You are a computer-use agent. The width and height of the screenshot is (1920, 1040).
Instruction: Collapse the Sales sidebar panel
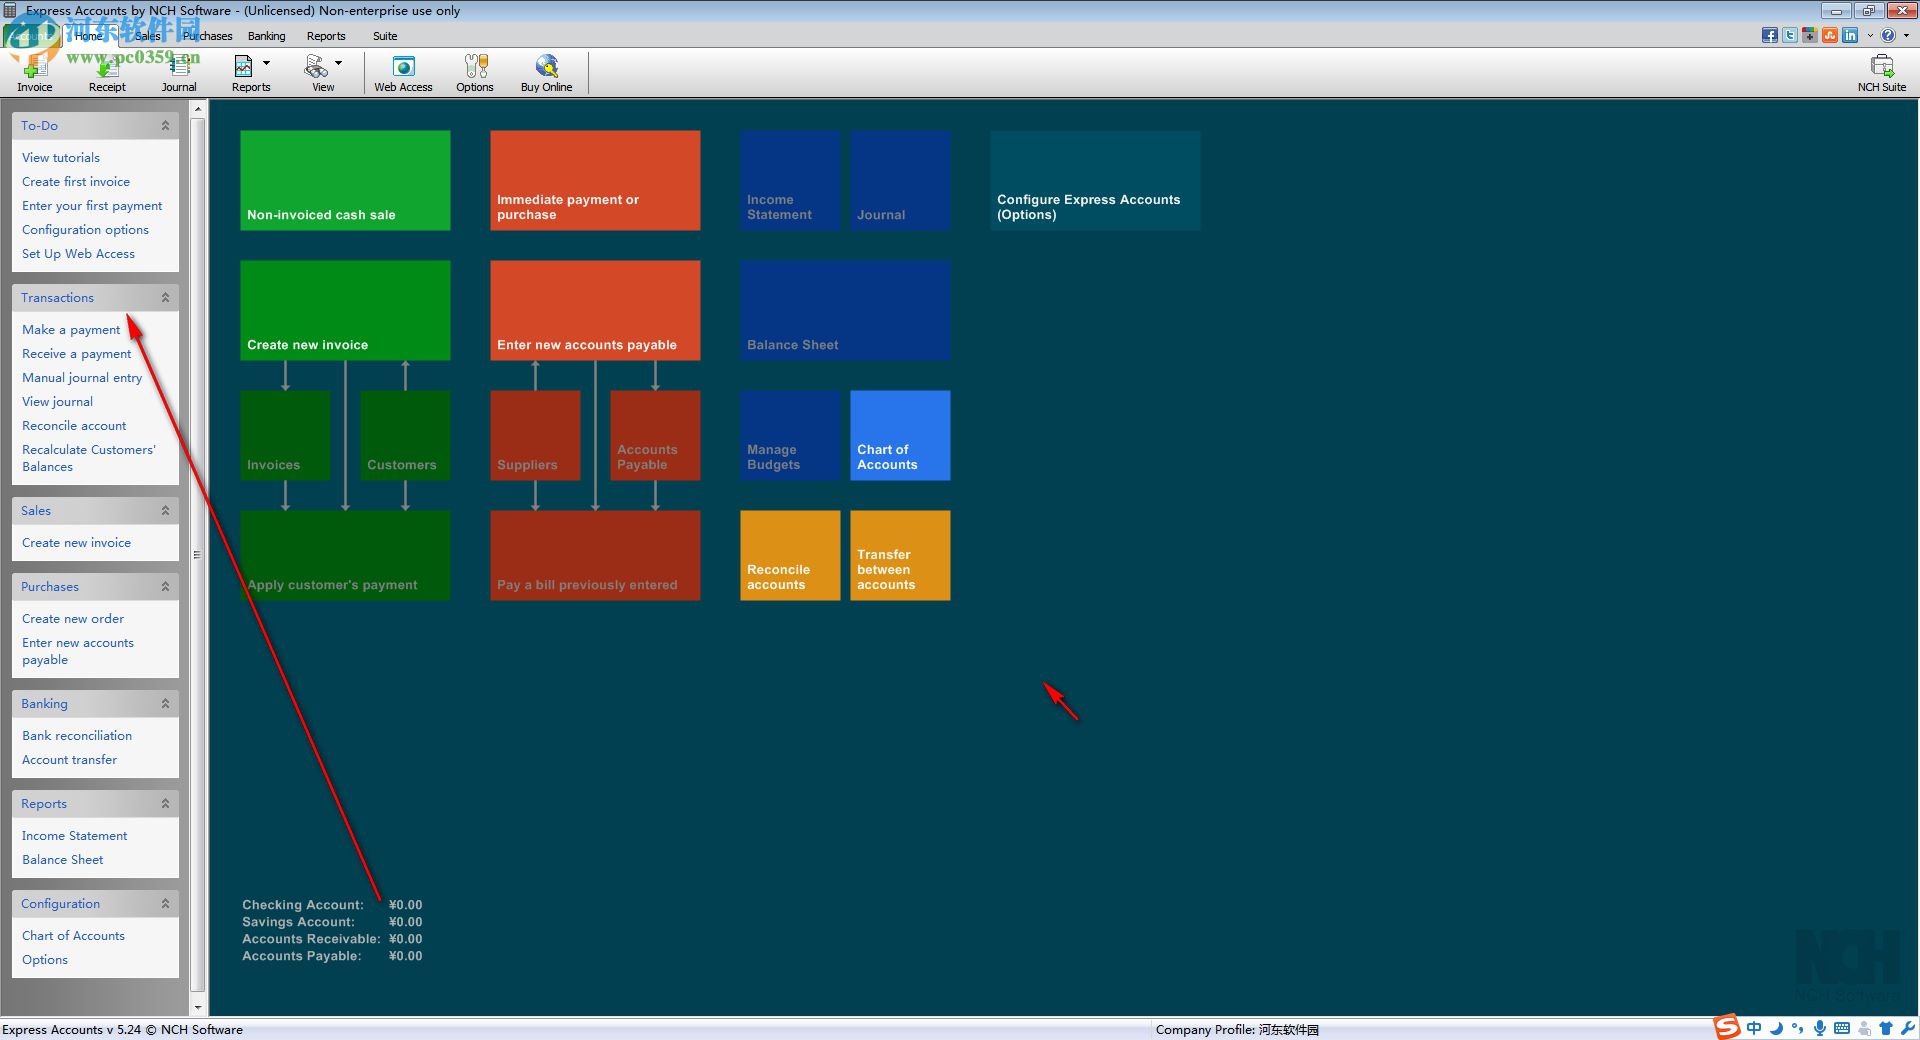click(x=165, y=511)
